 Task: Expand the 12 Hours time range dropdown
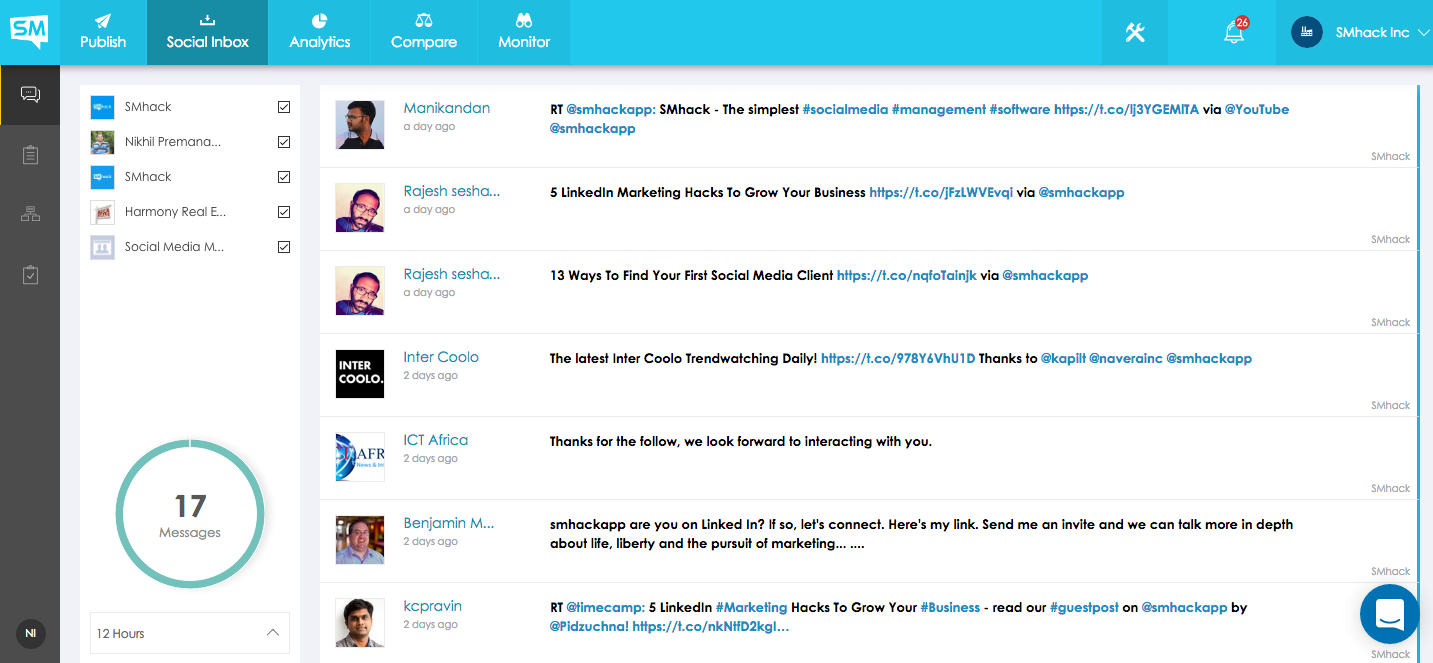point(190,633)
